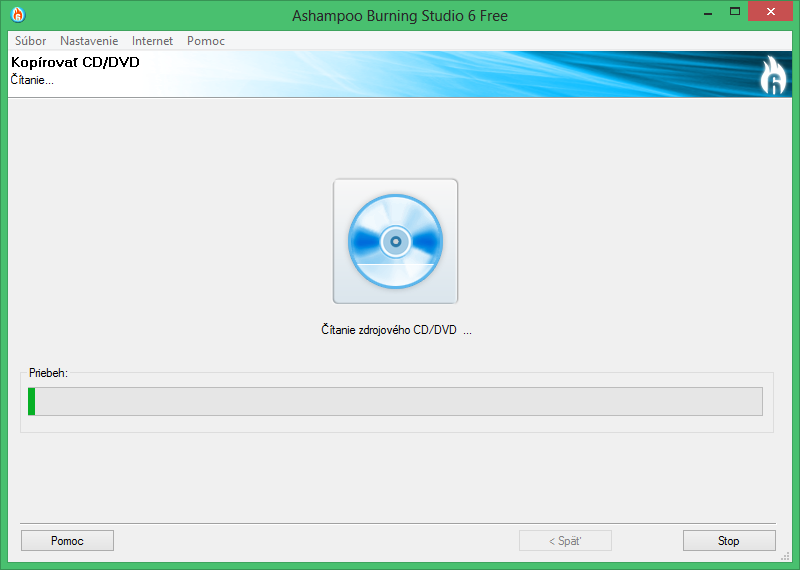The image size is (800, 570).
Task: Open the Nastavenie menu
Action: (89, 41)
